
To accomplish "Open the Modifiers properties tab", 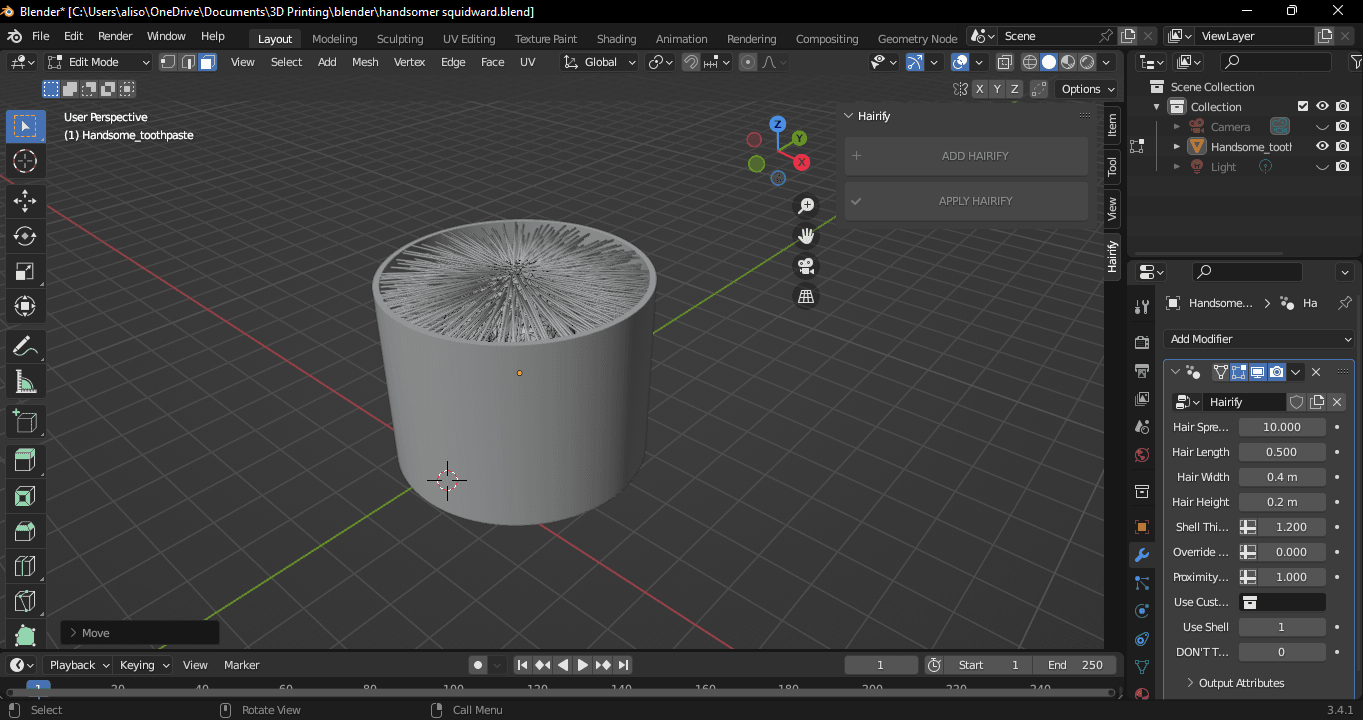I will 1142,554.
